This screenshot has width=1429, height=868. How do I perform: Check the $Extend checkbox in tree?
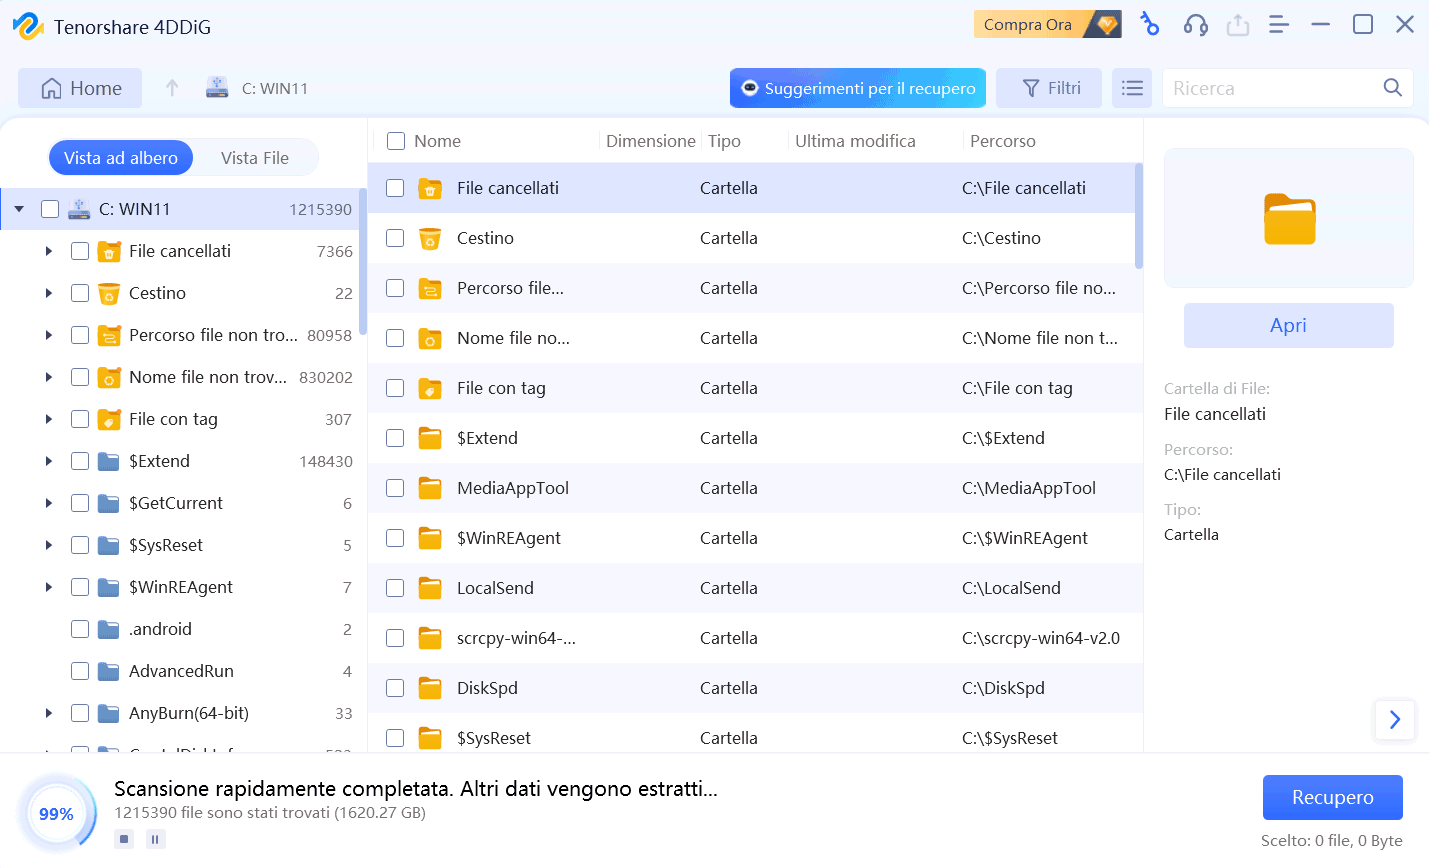pos(80,461)
